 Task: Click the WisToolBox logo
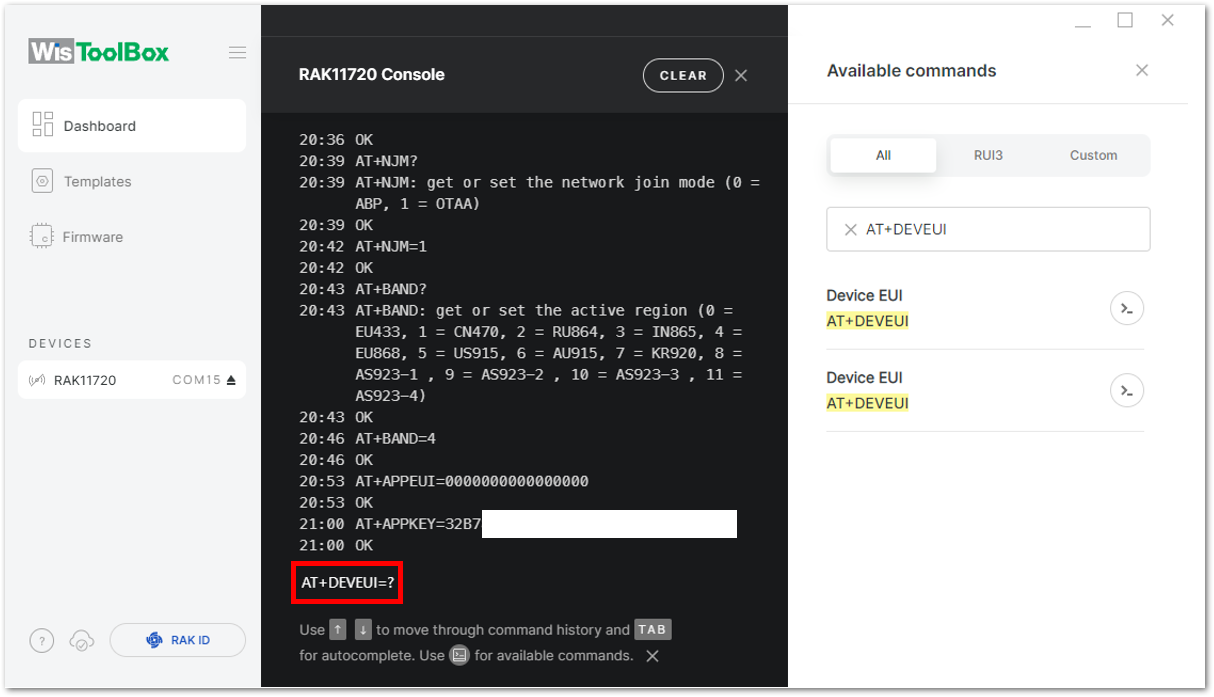coord(99,51)
